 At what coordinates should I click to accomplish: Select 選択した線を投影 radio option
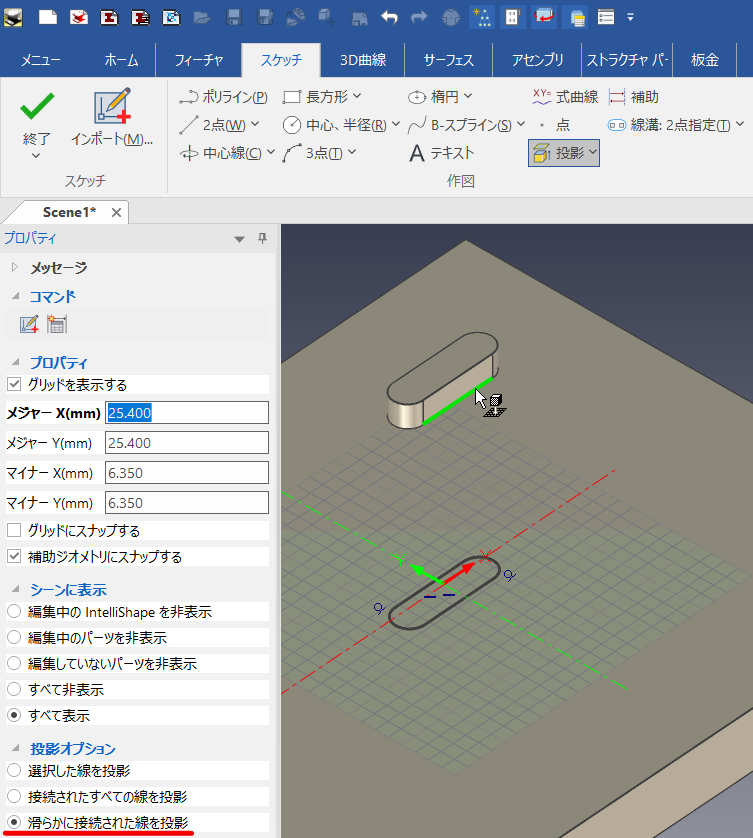coord(14,771)
